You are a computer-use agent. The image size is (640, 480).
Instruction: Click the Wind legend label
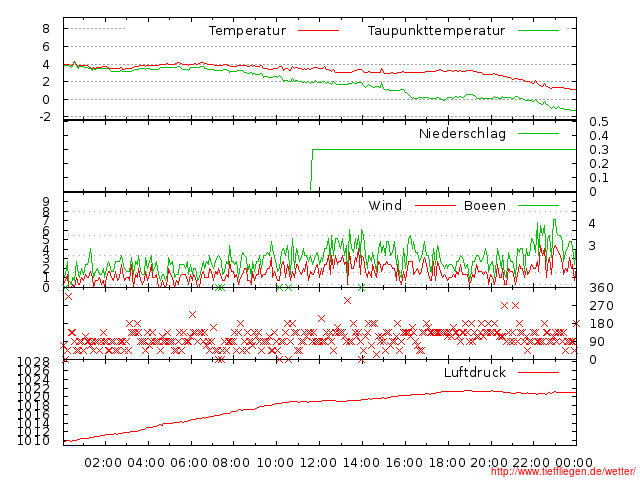click(x=385, y=205)
